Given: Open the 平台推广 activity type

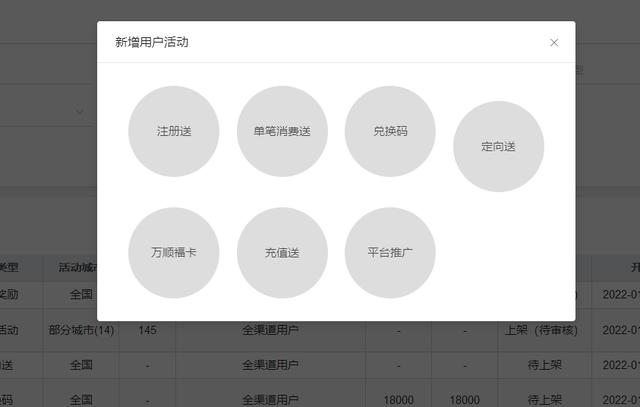Looking at the screenshot, I should tap(390, 253).
